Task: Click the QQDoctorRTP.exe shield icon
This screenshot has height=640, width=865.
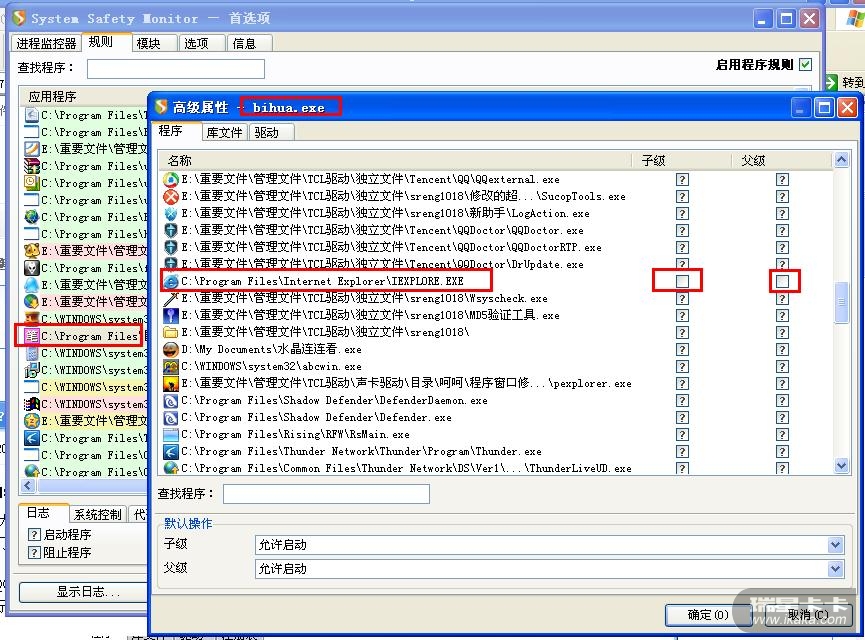Action: point(171,247)
